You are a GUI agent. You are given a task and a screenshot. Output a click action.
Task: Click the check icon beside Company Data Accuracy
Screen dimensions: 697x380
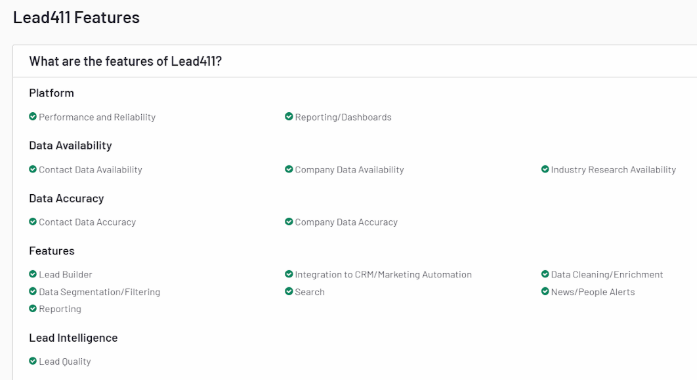coord(289,221)
